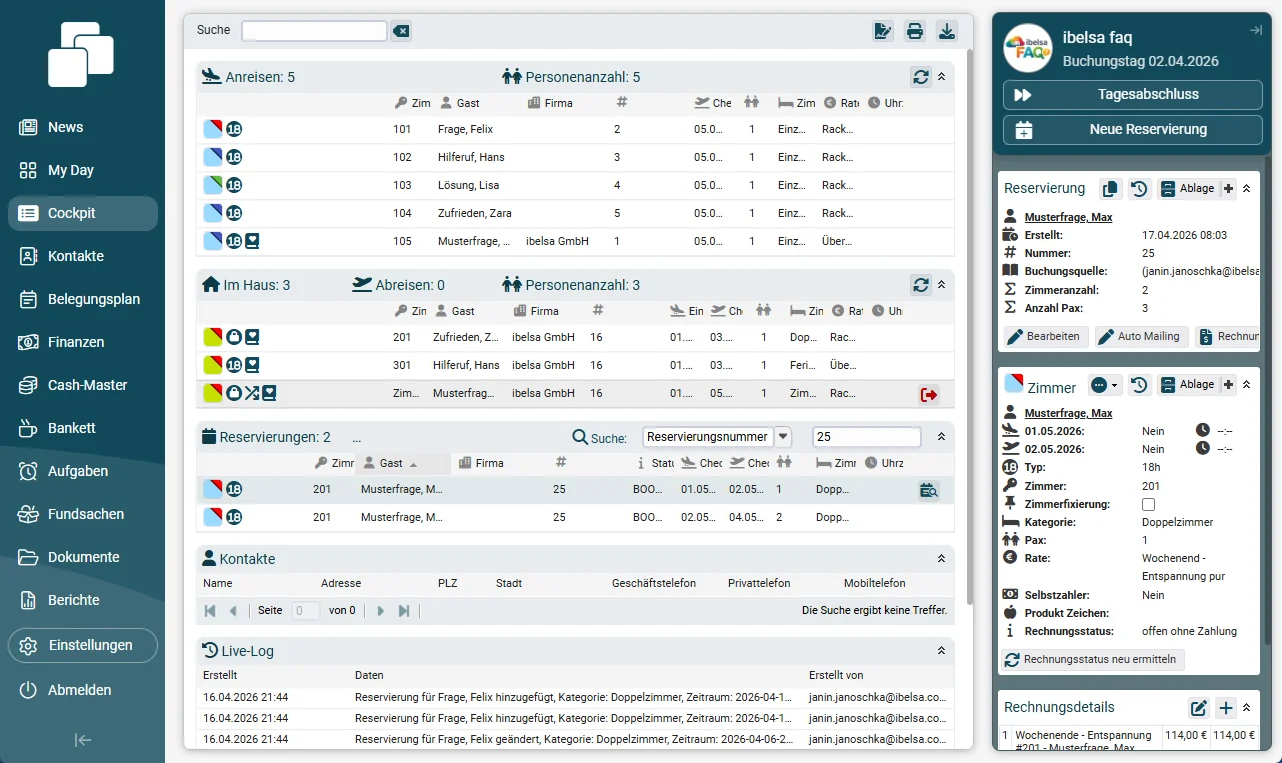Click the red check-out icon in the Im Haus list
Image resolution: width=1282 pixels, height=763 pixels.
pyautogui.click(x=929, y=395)
